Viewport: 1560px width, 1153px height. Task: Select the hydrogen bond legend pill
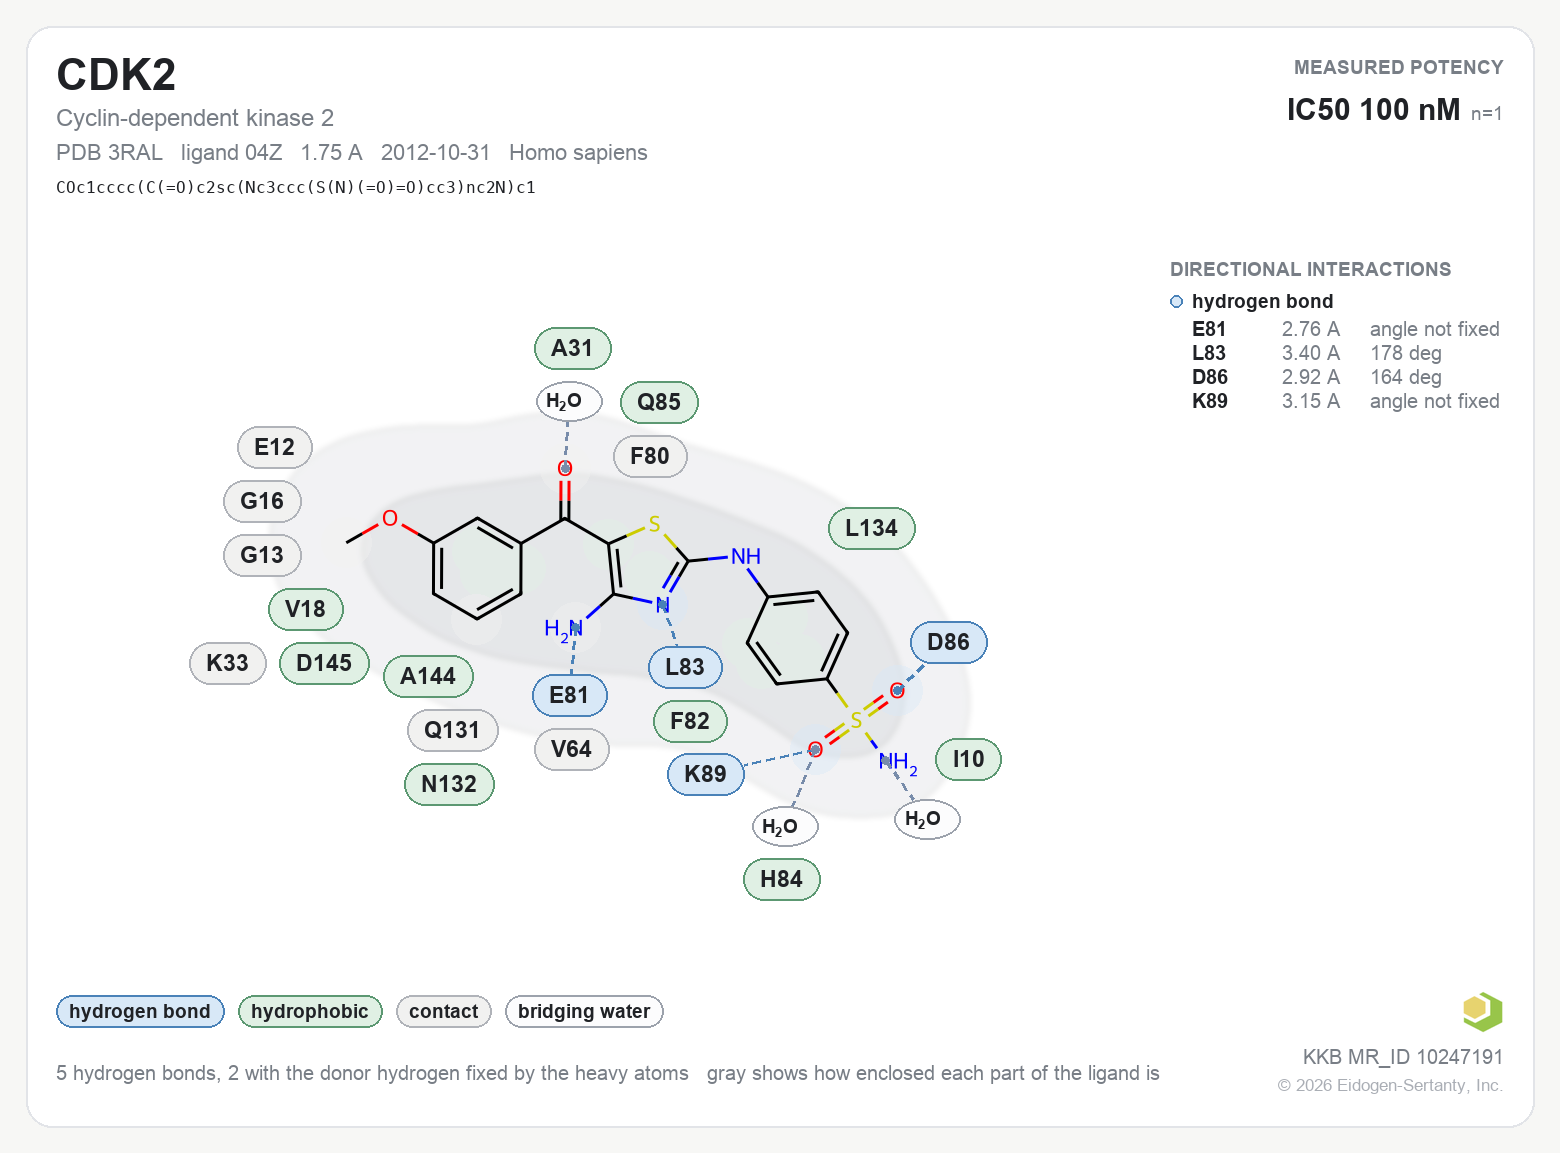pyautogui.click(x=140, y=1011)
